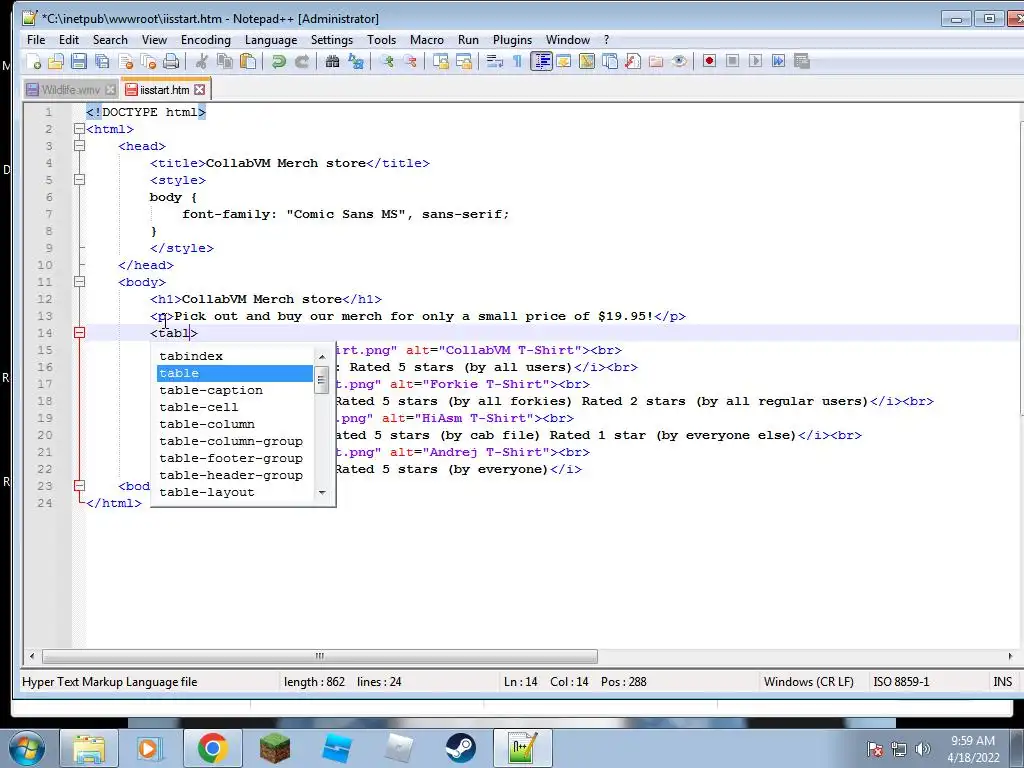
Task: Click Run macro multiple times icon
Action: pyautogui.click(x=778, y=61)
